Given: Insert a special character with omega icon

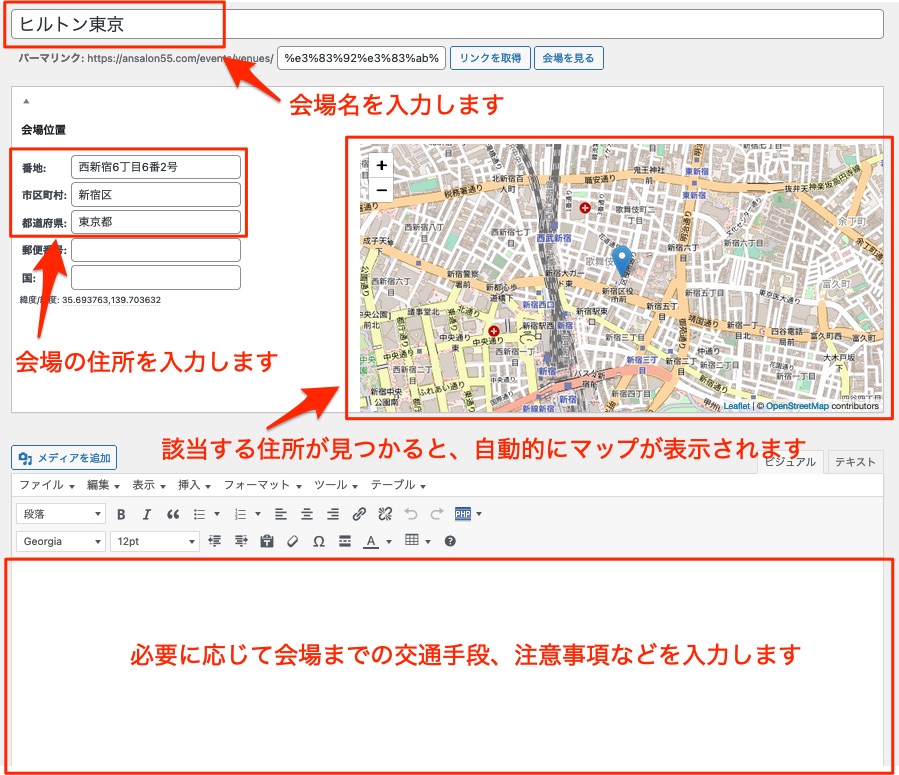Looking at the screenshot, I should point(319,541).
